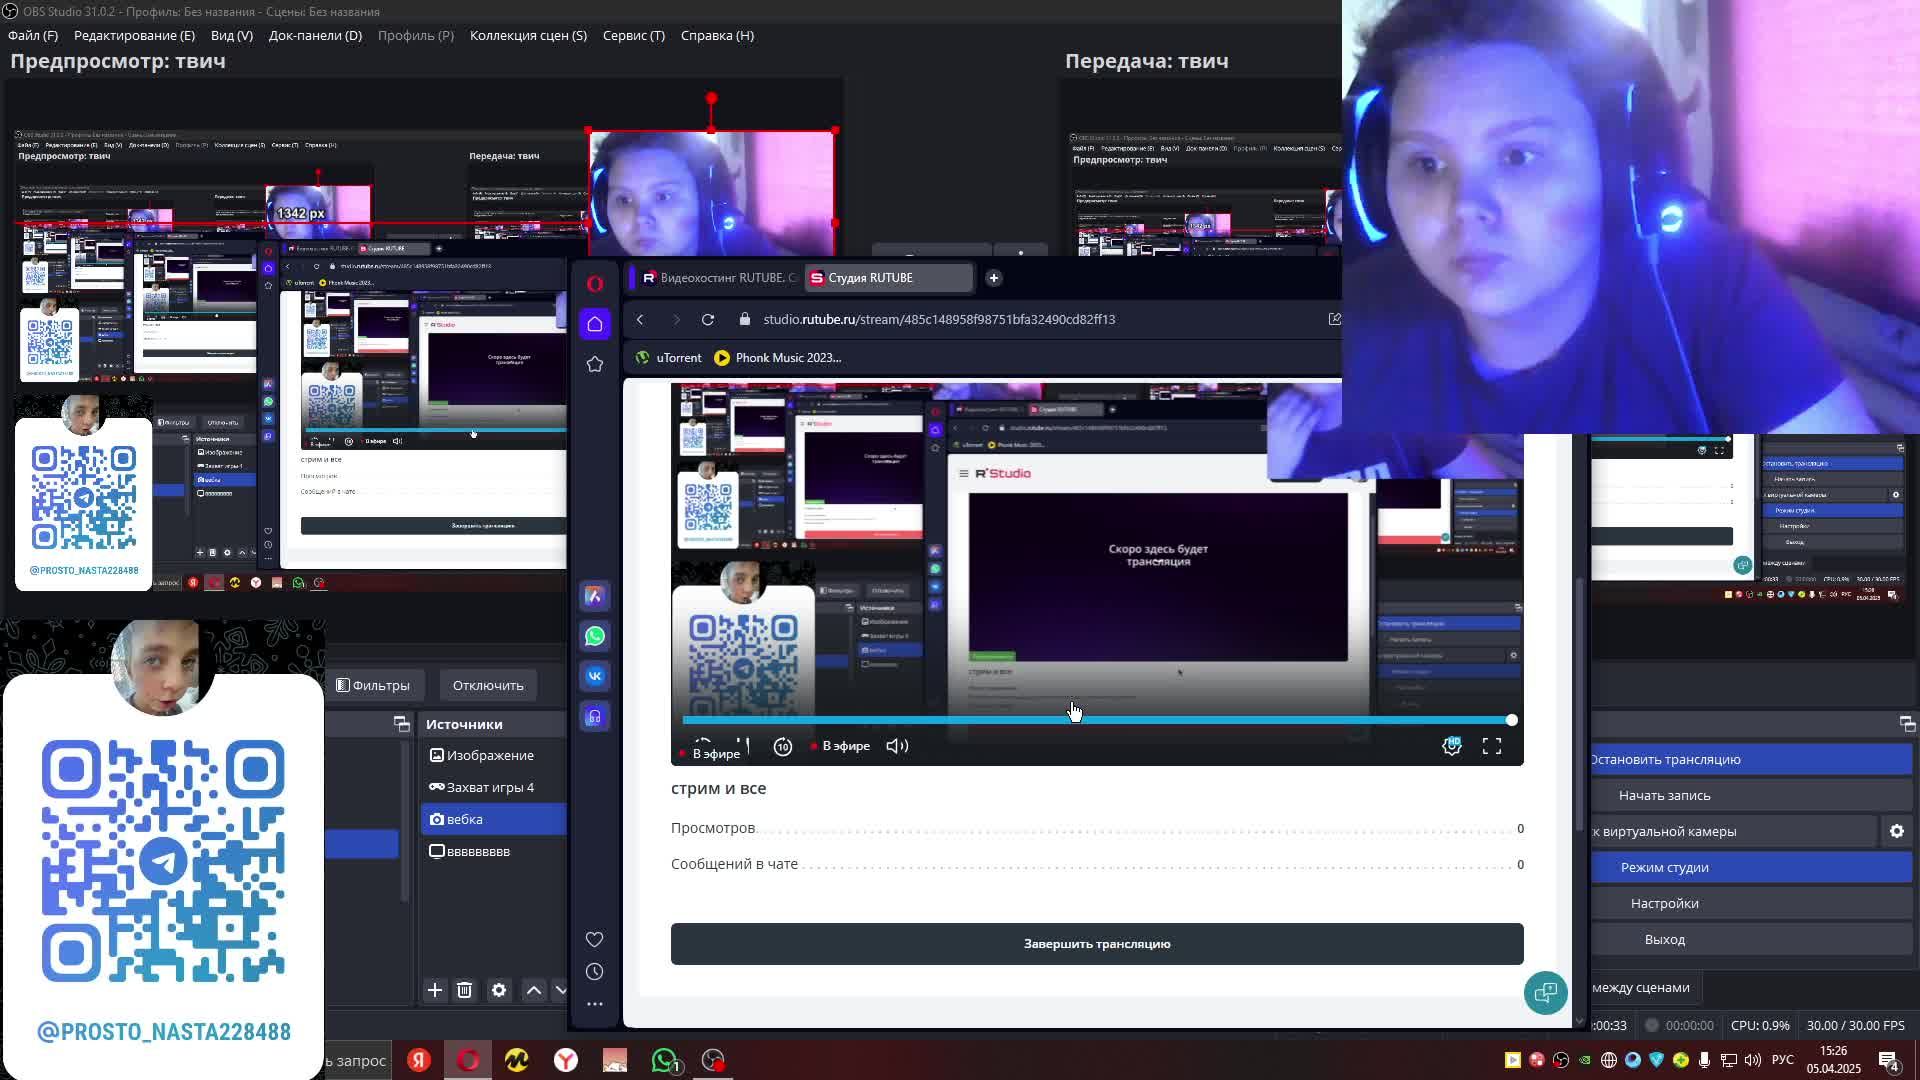Click the Rutube seek bar end handle
Viewport: 1920px width, 1080px height.
coord(1511,720)
